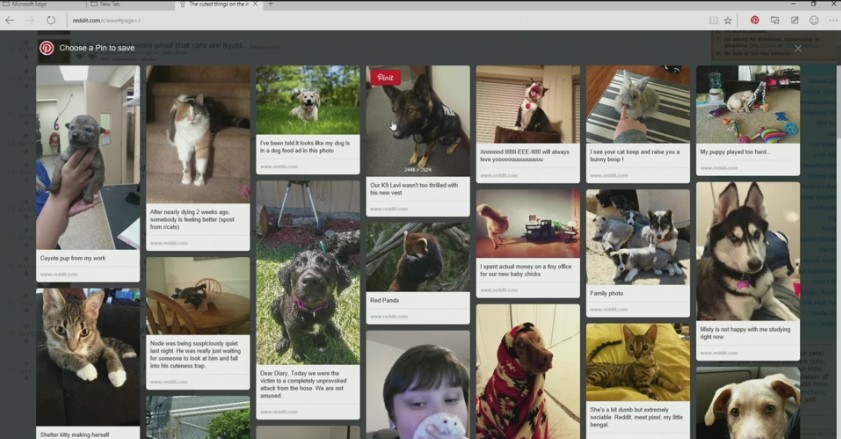Click the red Pin it button

click(x=385, y=77)
